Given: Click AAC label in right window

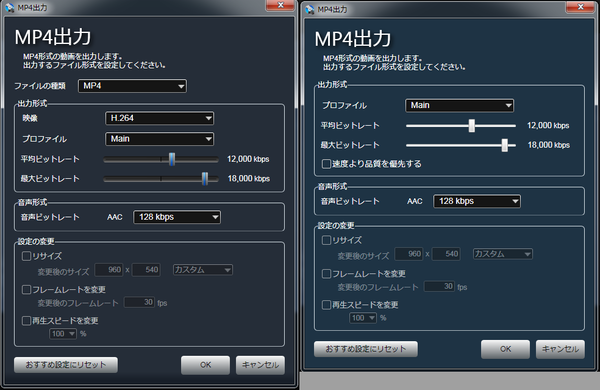Looking at the screenshot, I should coord(415,201).
